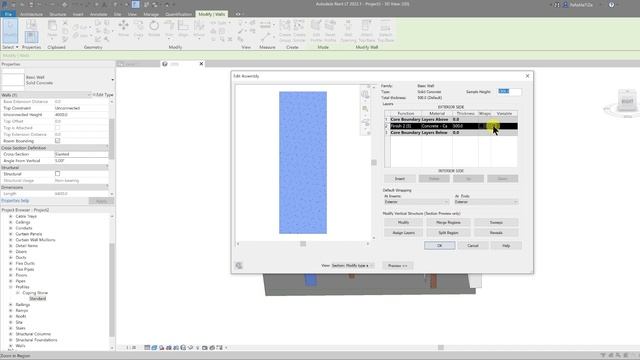
Task: Click Cancel in Edit Assembly dialog
Action: [473, 246]
